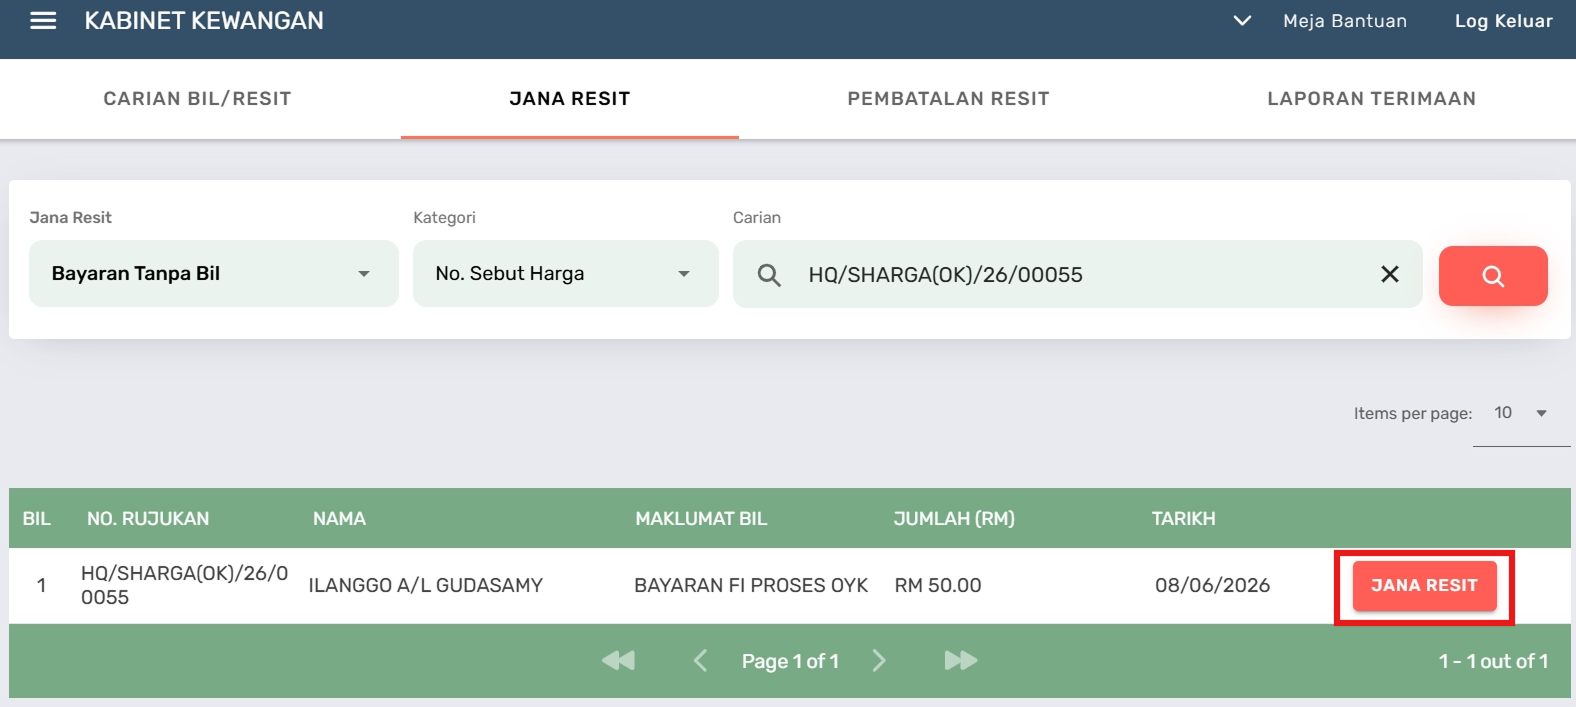The image size is (1576, 707).
Task: Click the 1 - 1 out of 1 count
Action: [x=1493, y=661]
